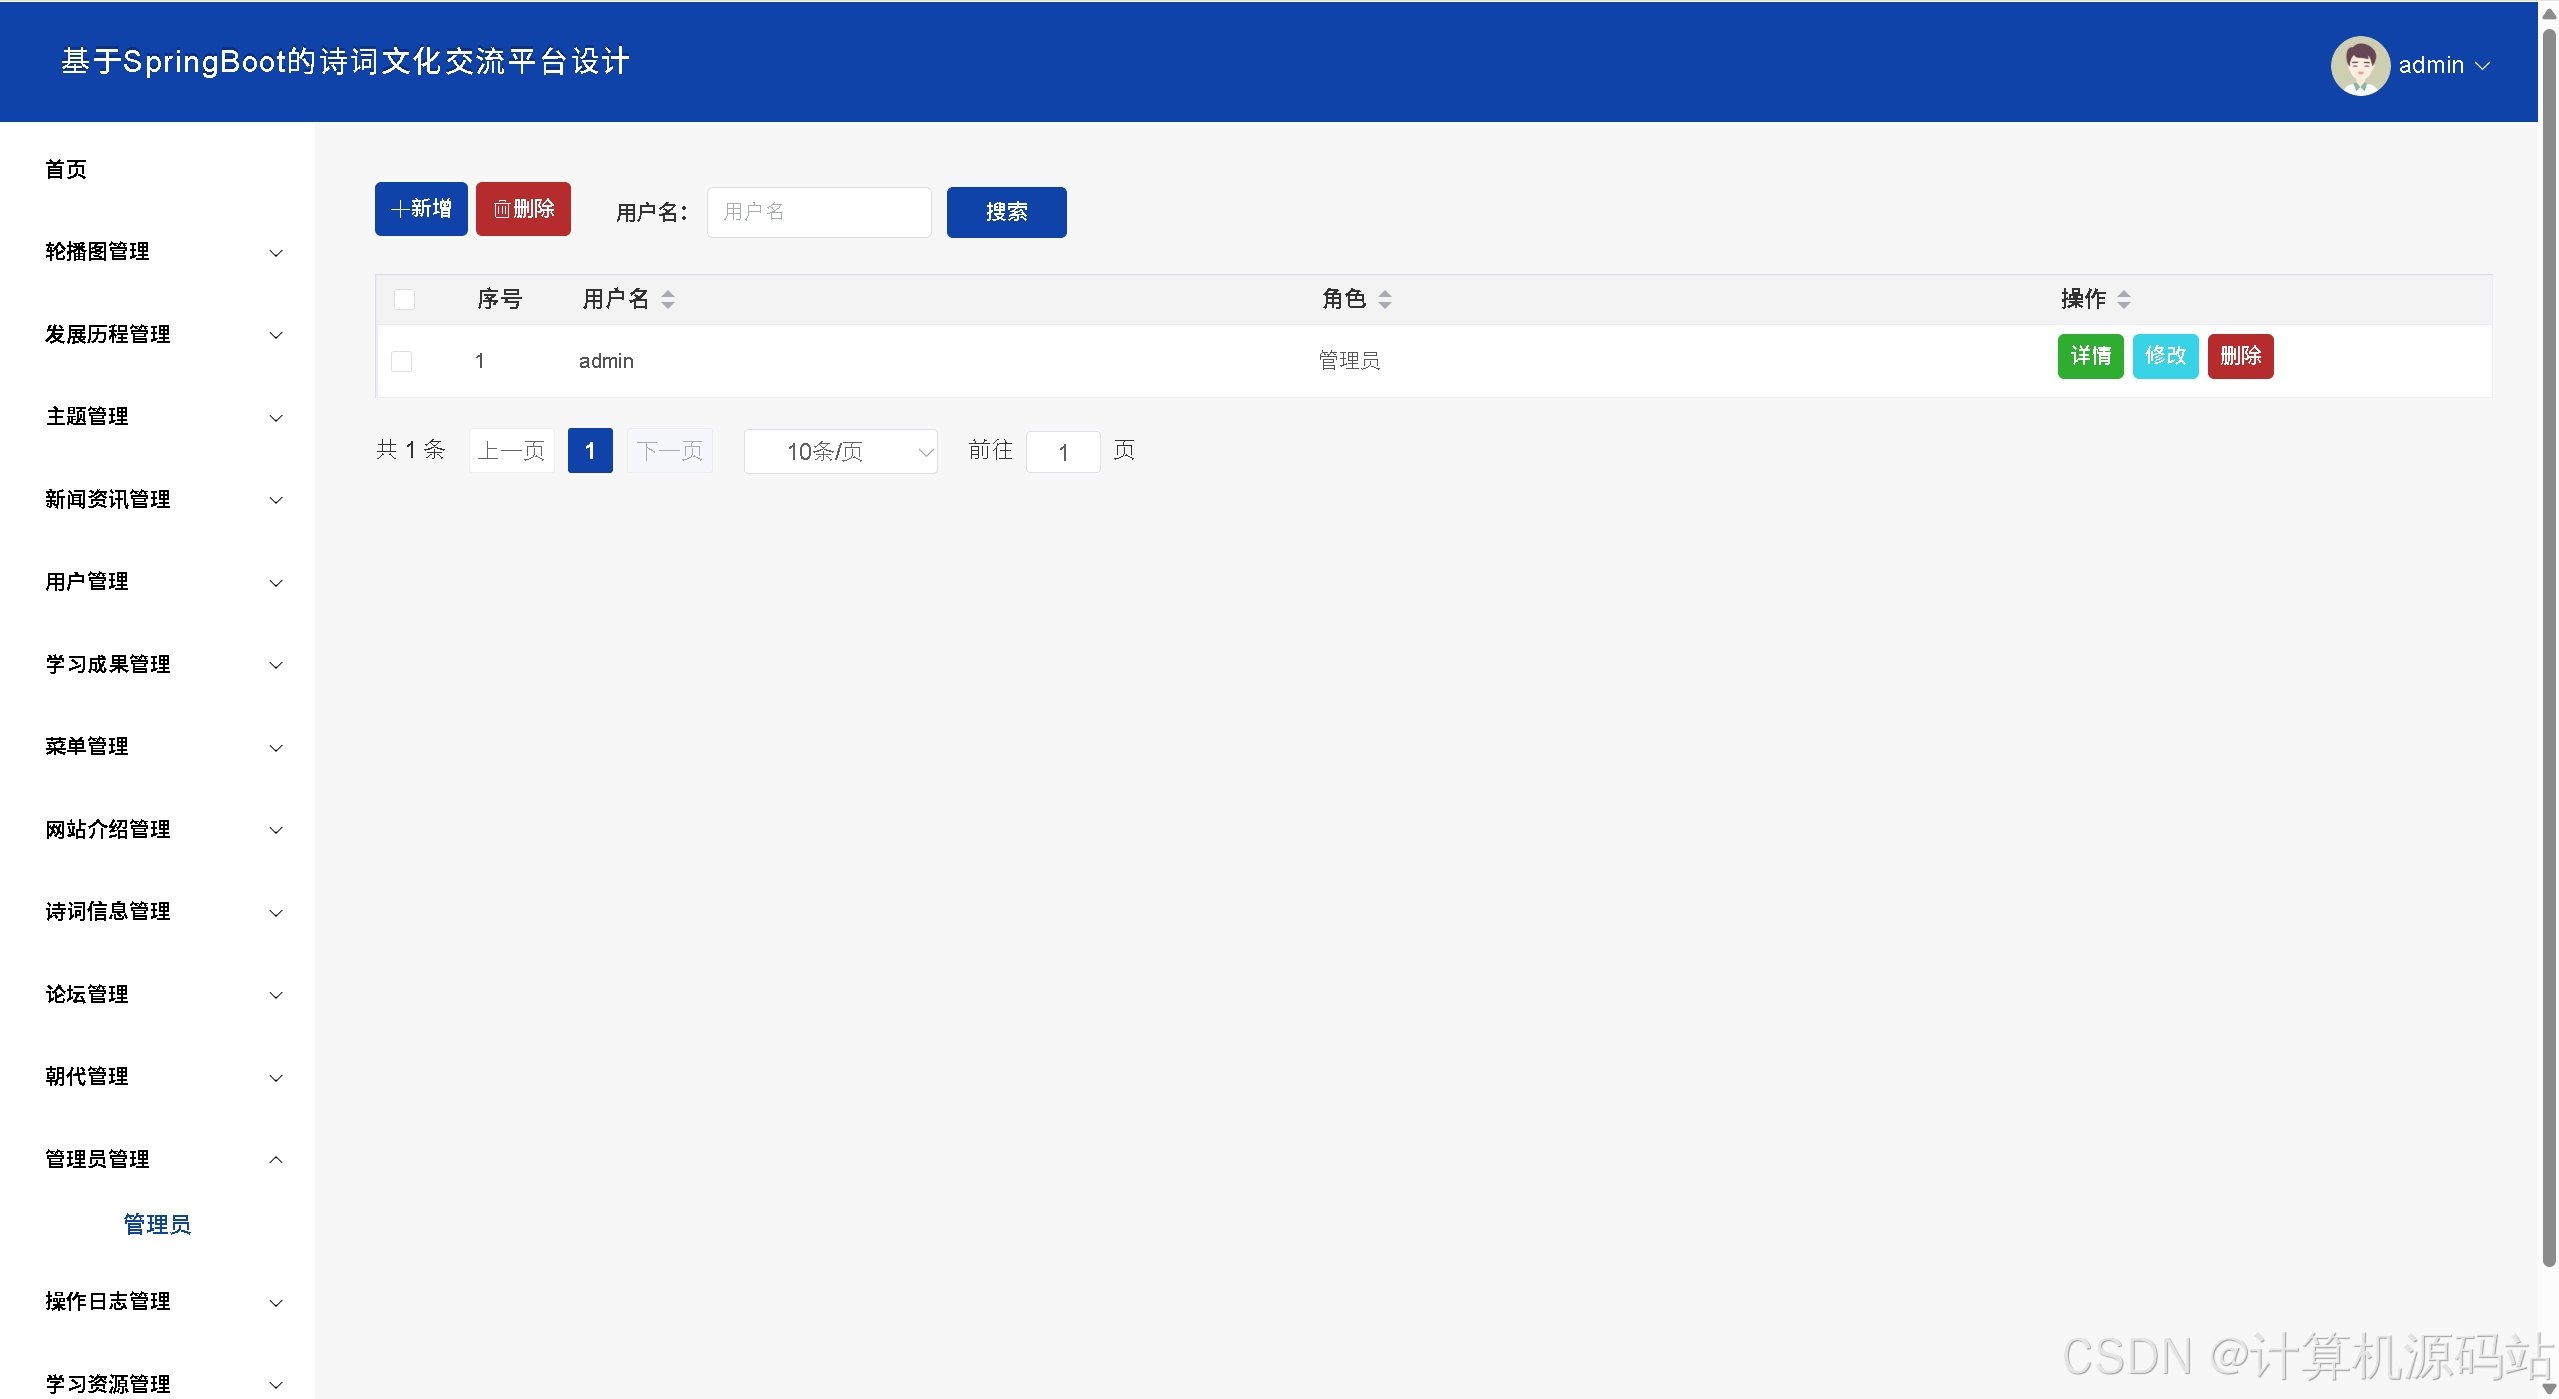The width and height of the screenshot is (2559, 1399).
Task: Click the sort arrows beside 操作
Action: 2124,299
